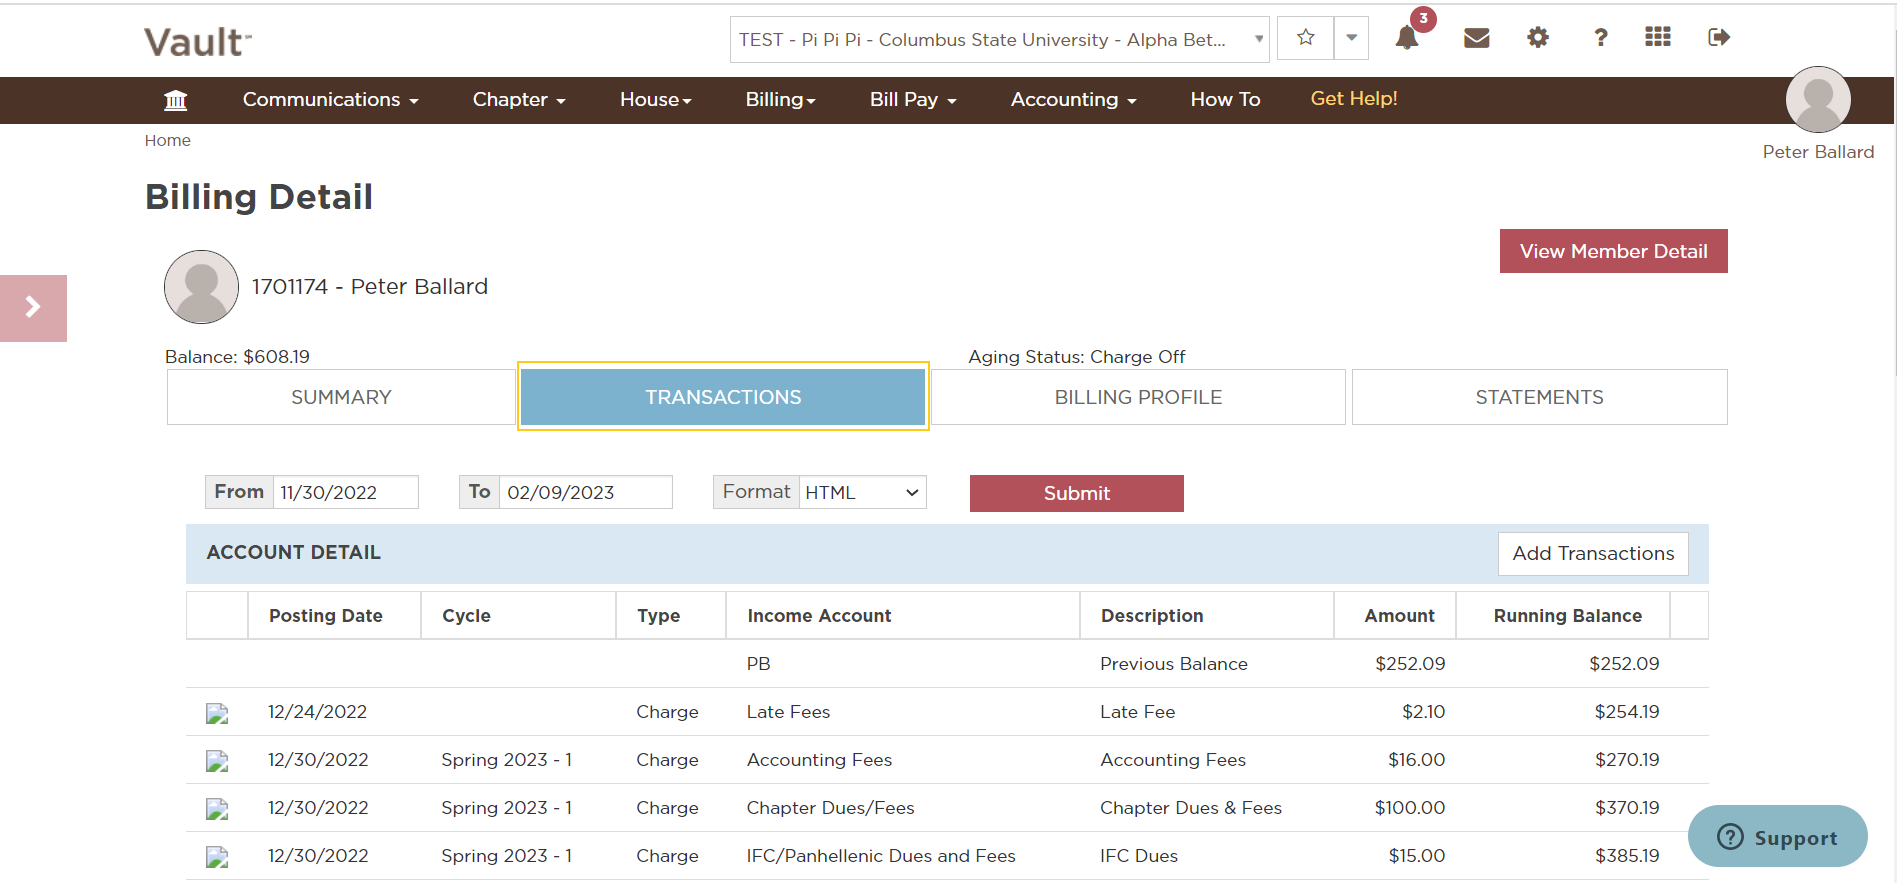Click the help question mark icon
Image resolution: width=1897 pixels, height=883 pixels.
pyautogui.click(x=1600, y=38)
